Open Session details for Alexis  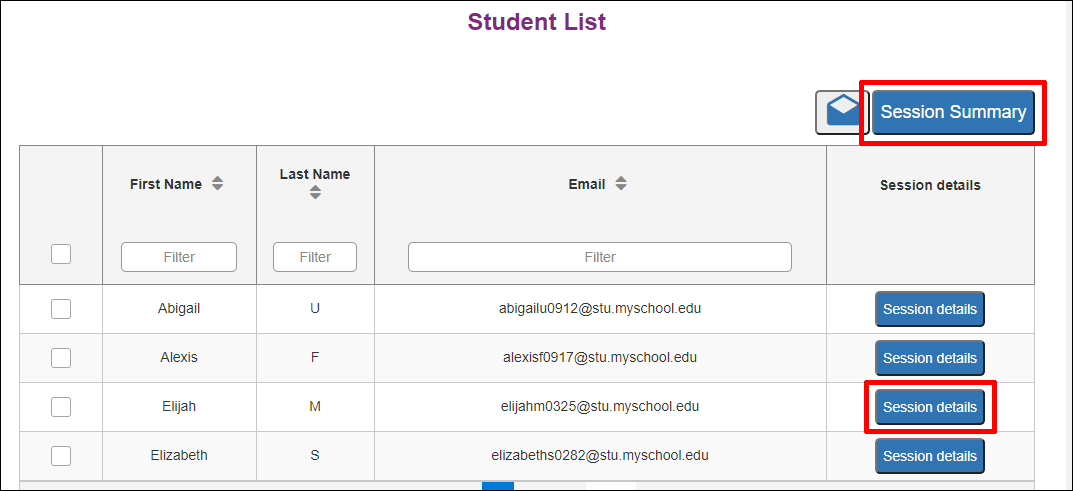point(930,358)
